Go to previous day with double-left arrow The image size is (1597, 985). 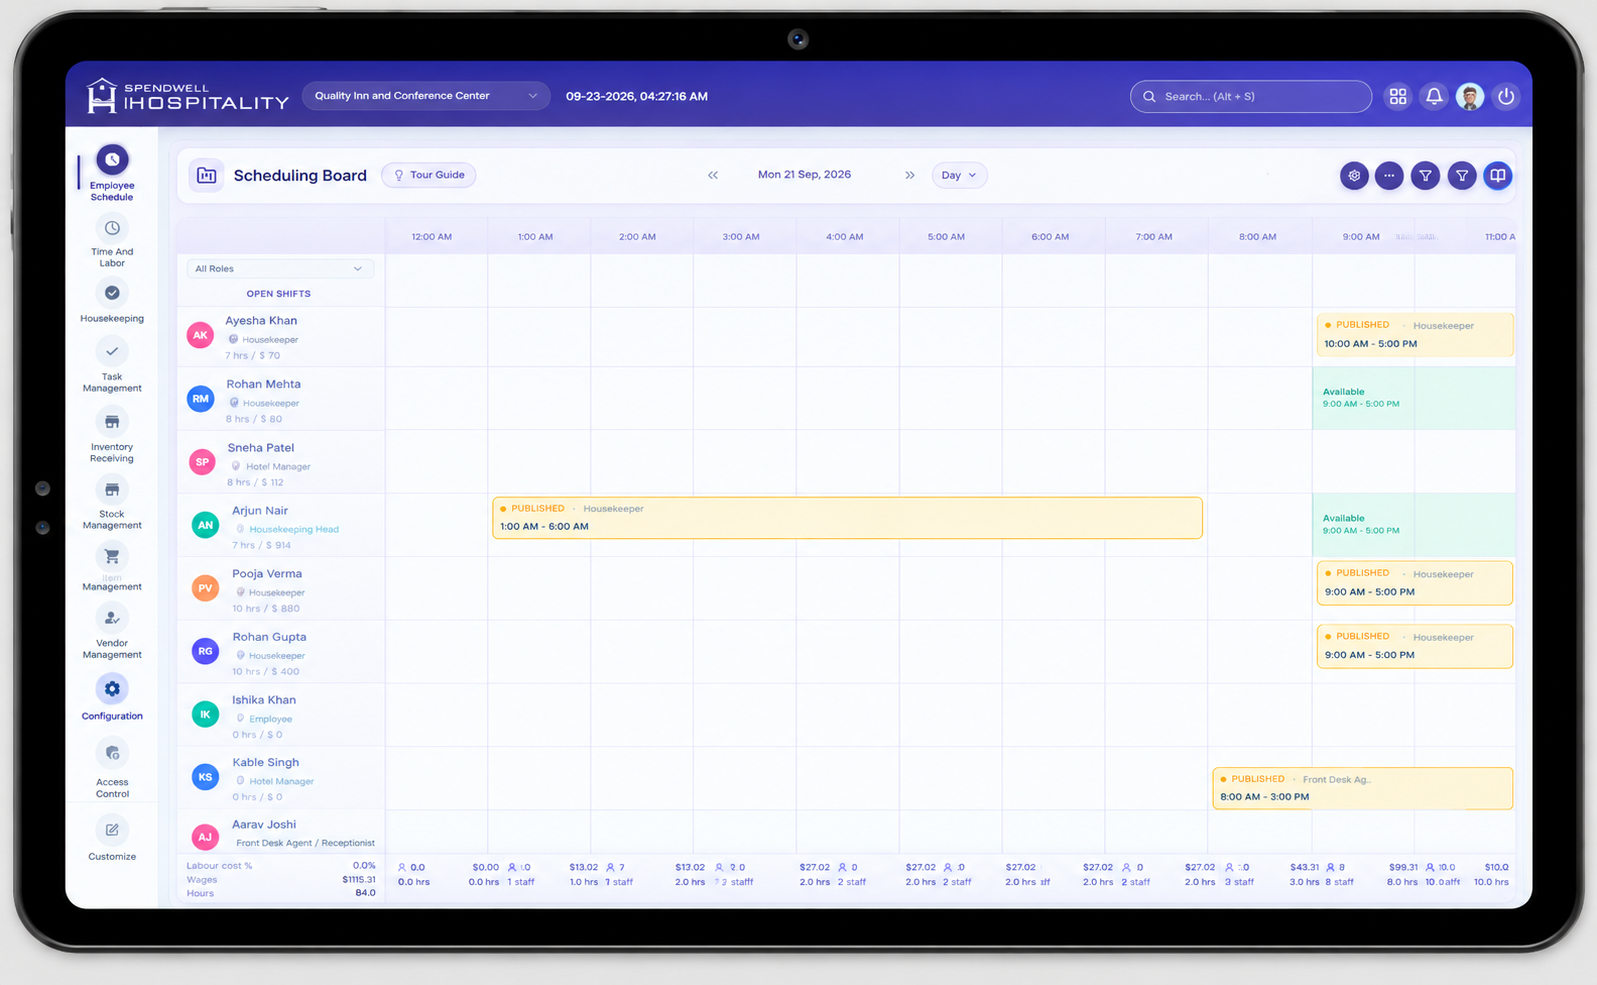pyautogui.click(x=713, y=175)
